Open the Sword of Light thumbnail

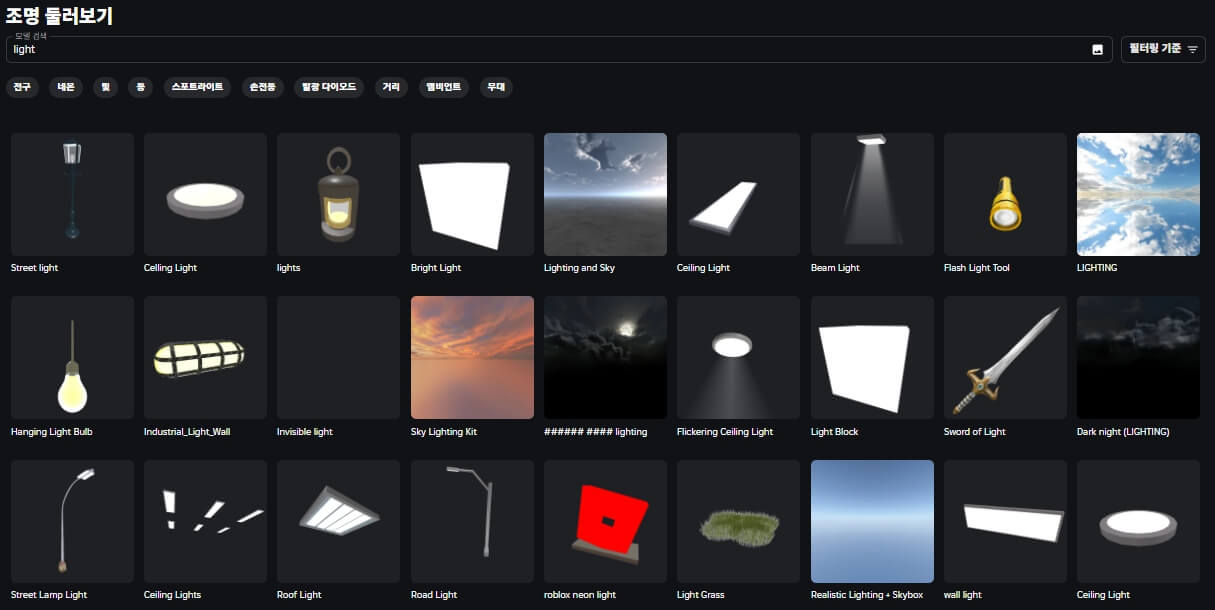1005,357
